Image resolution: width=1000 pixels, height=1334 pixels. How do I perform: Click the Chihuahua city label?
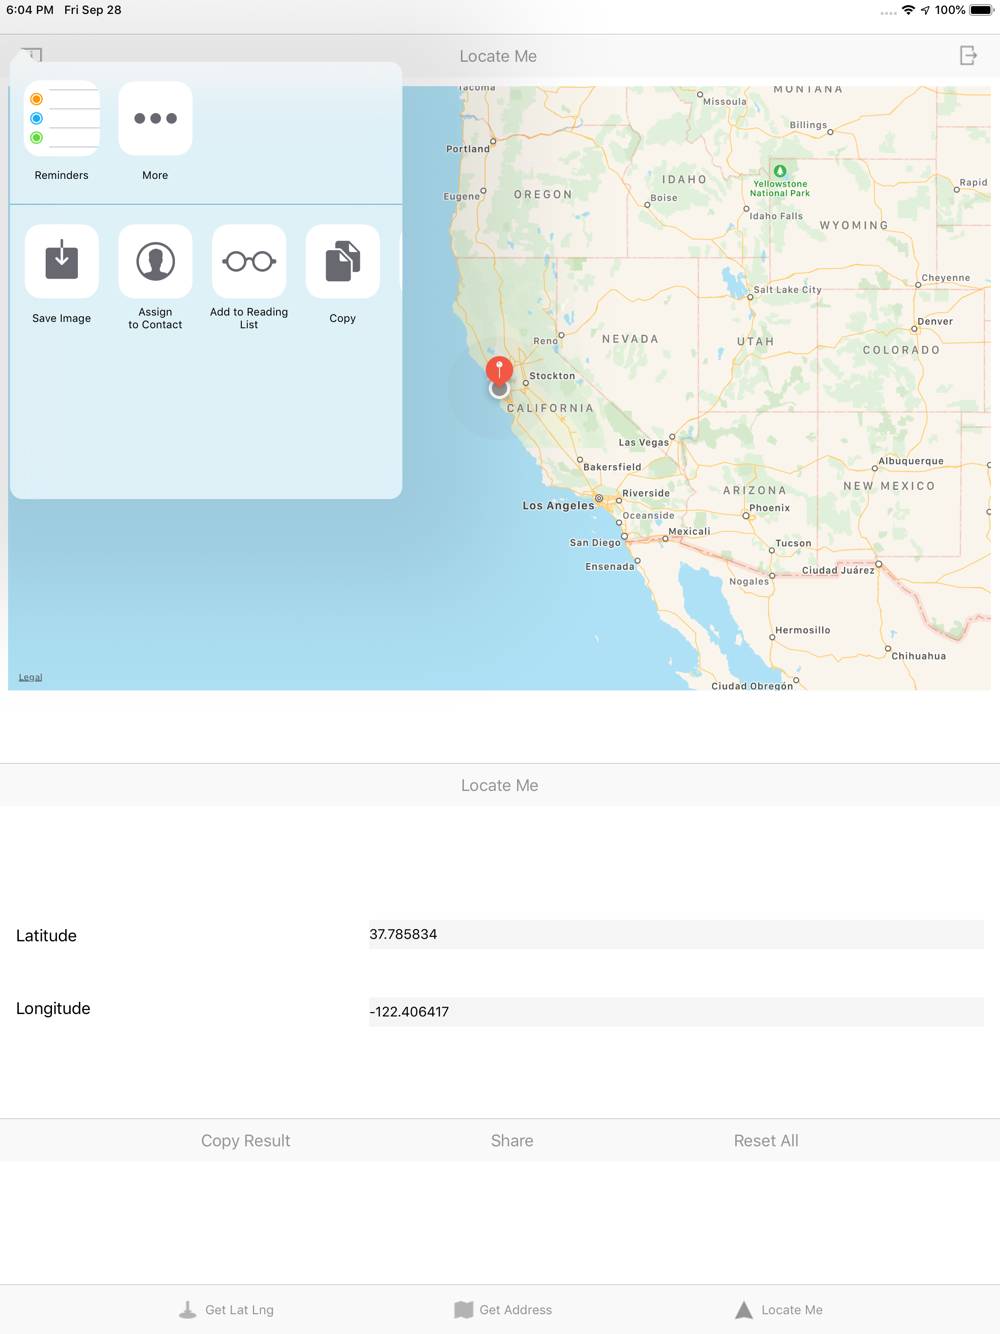click(x=919, y=656)
